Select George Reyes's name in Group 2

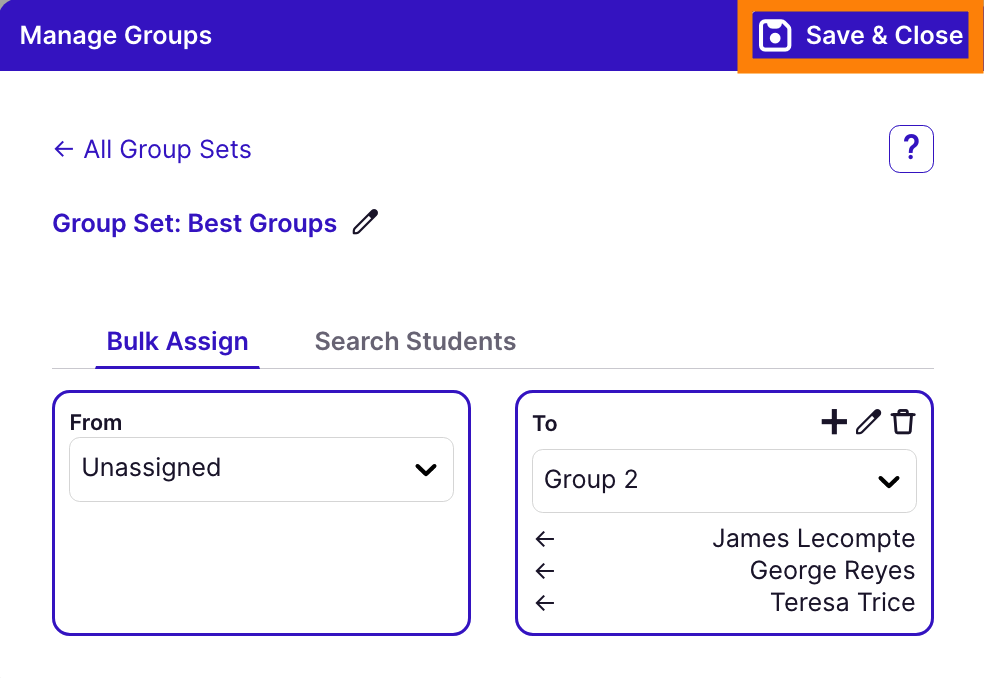point(832,571)
